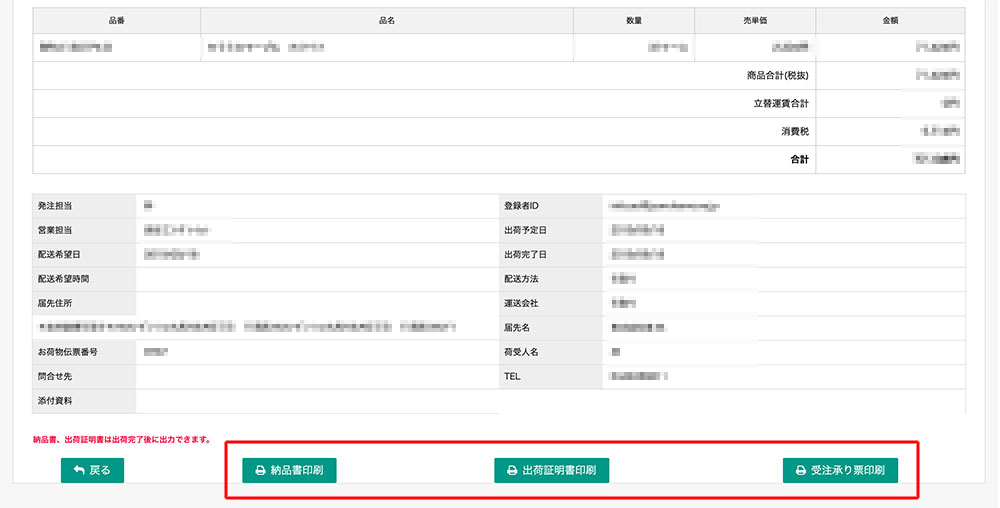The image size is (1000, 508).
Task: Click the empty 添付資料 value cell
Action: pyautogui.click(x=316, y=401)
